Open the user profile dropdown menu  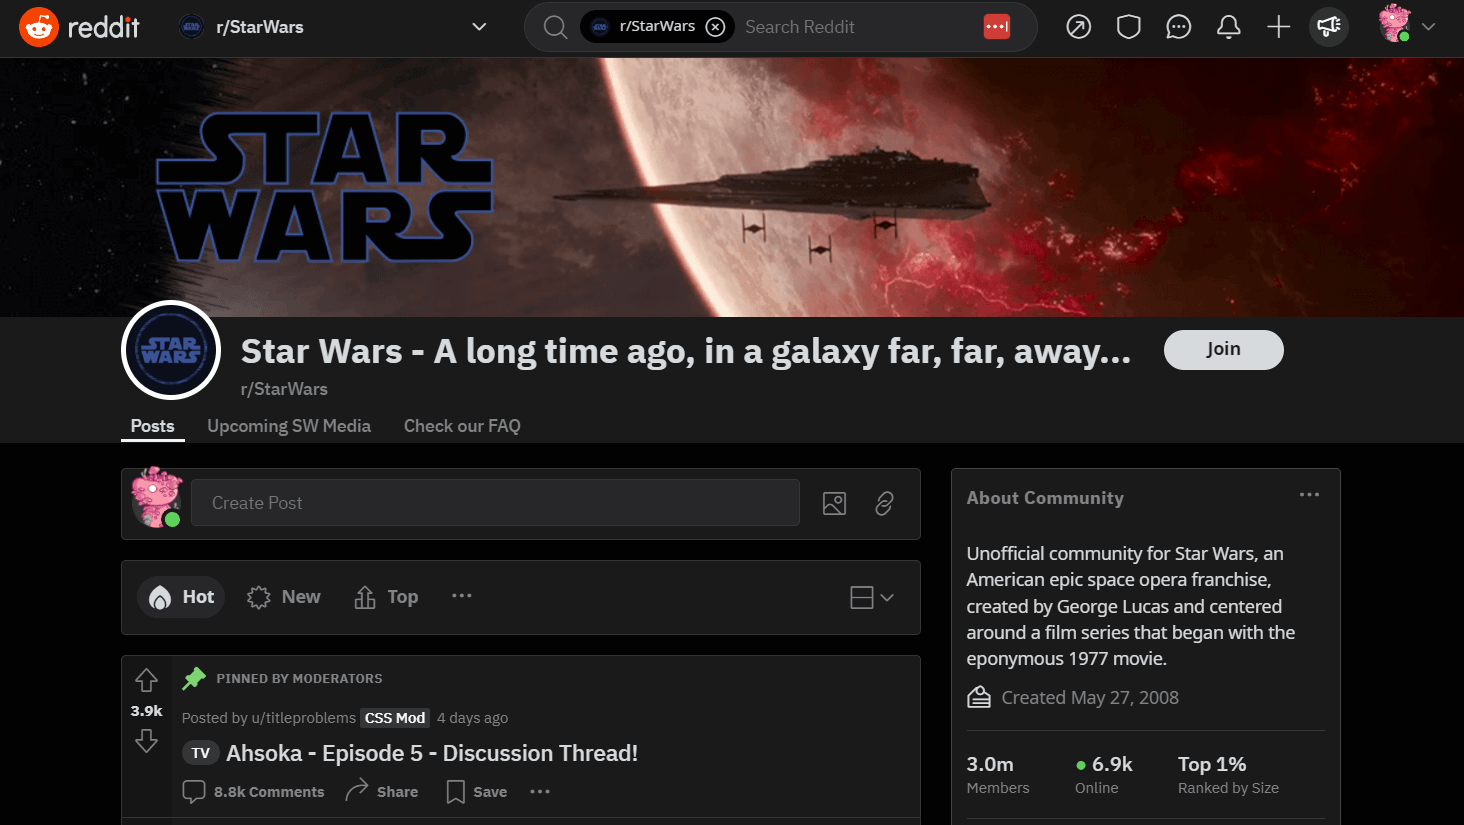1408,27
